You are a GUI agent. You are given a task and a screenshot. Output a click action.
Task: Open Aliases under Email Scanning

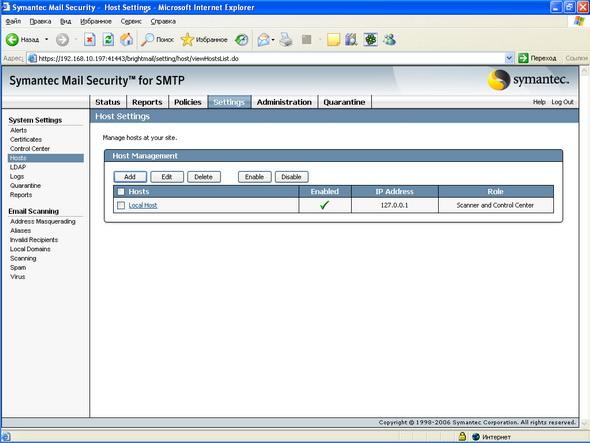20,231
